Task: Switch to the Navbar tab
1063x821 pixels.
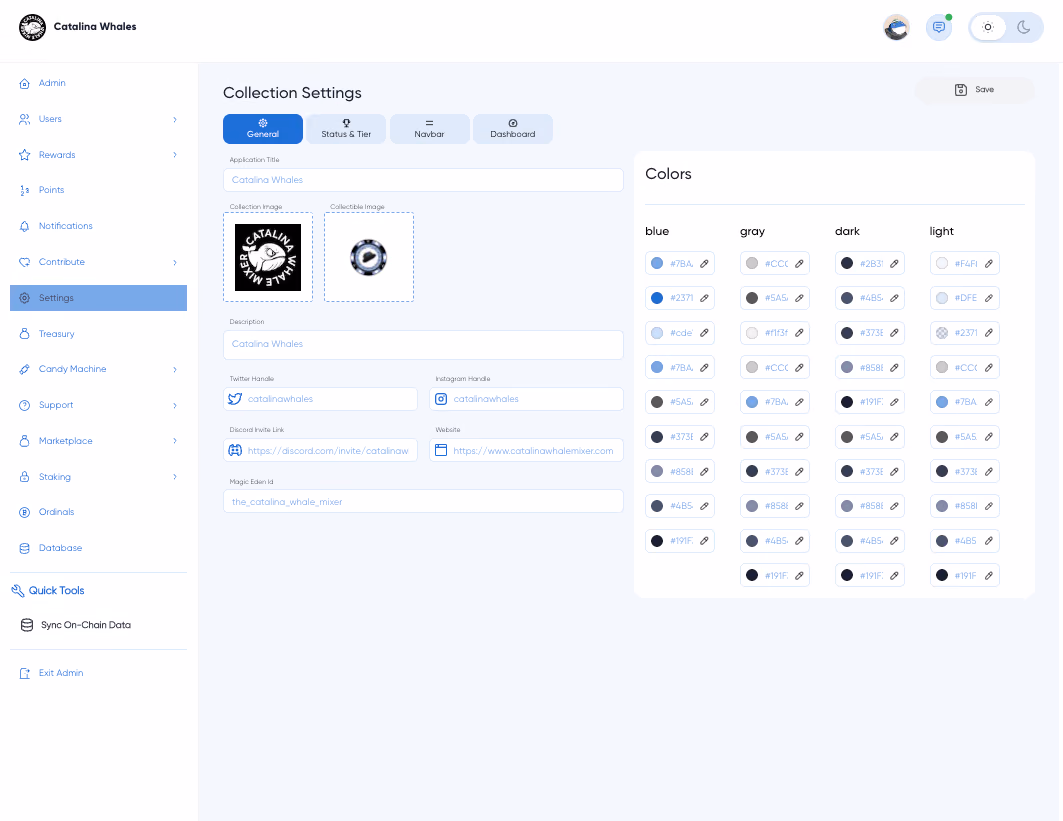Action: click(x=429, y=129)
